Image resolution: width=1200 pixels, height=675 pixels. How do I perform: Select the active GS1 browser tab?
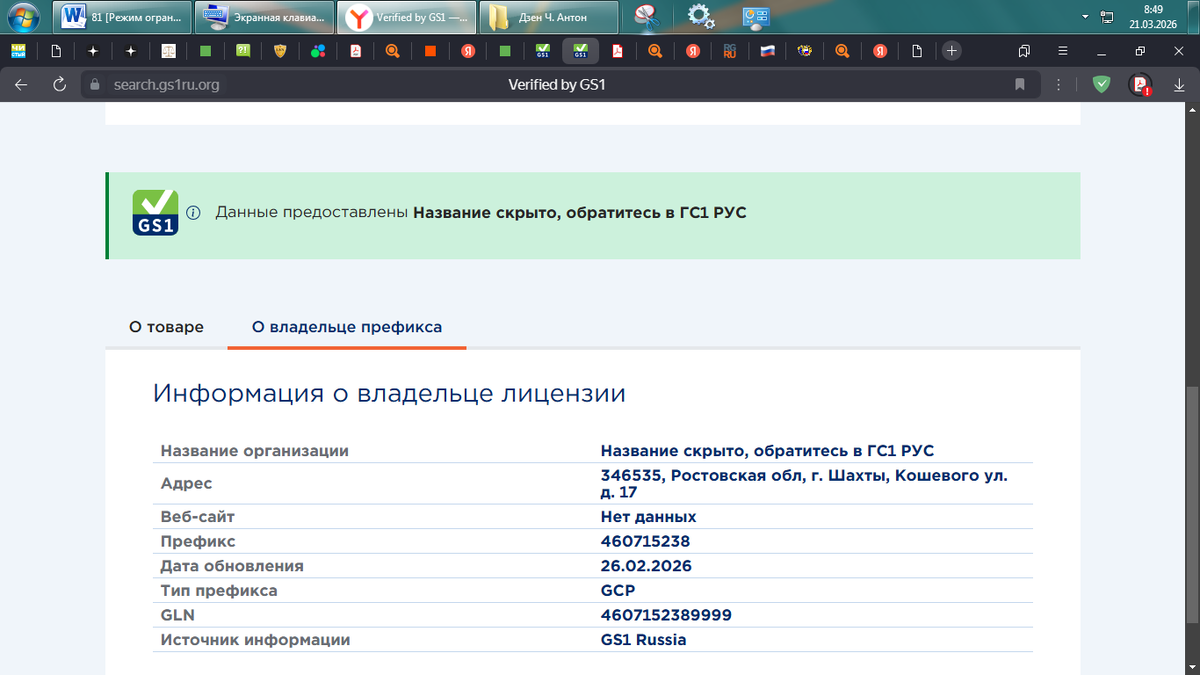580,50
